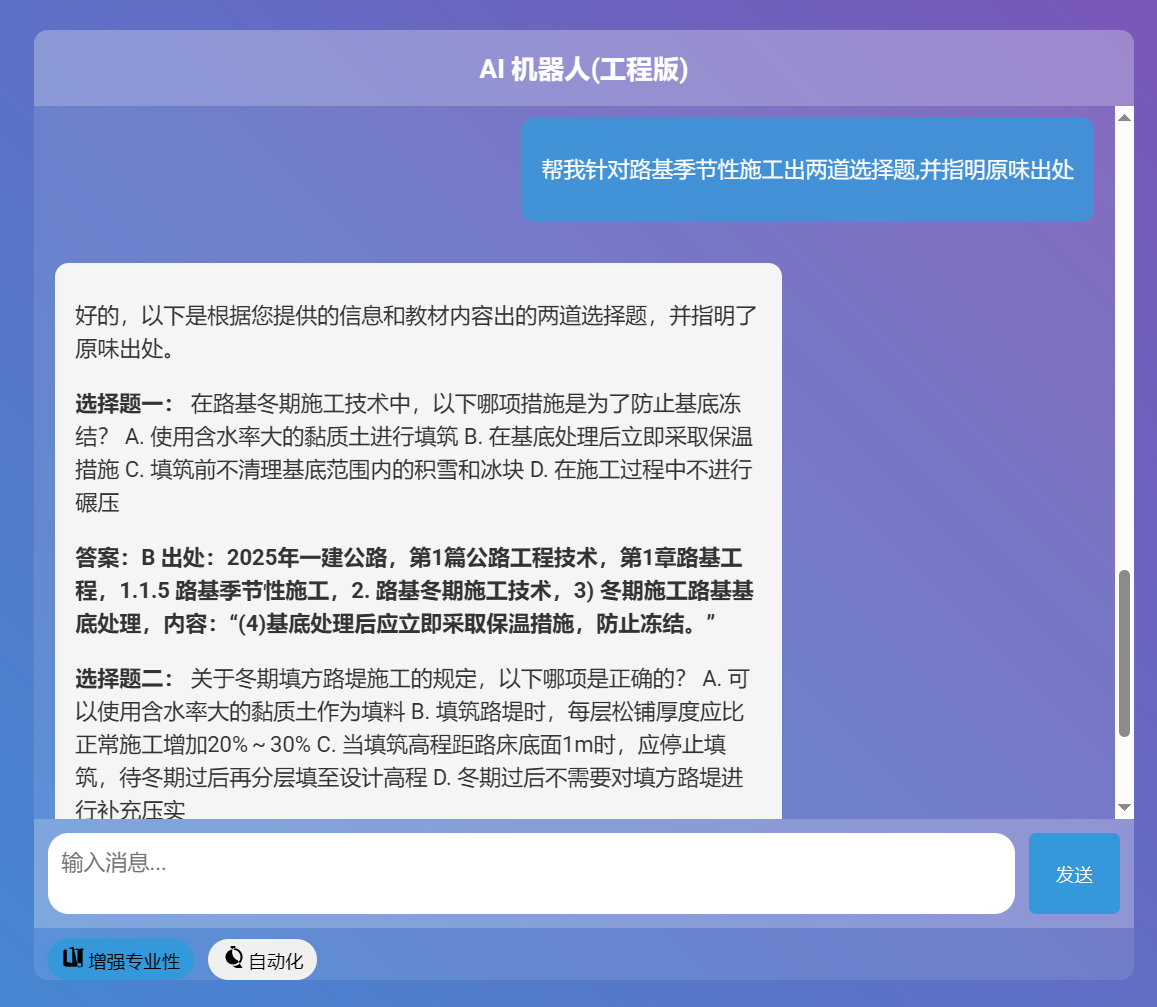Click the intro sentence starting 好的，以下是
Viewport: 1157px width, 1007px height.
pyautogui.click(x=416, y=332)
